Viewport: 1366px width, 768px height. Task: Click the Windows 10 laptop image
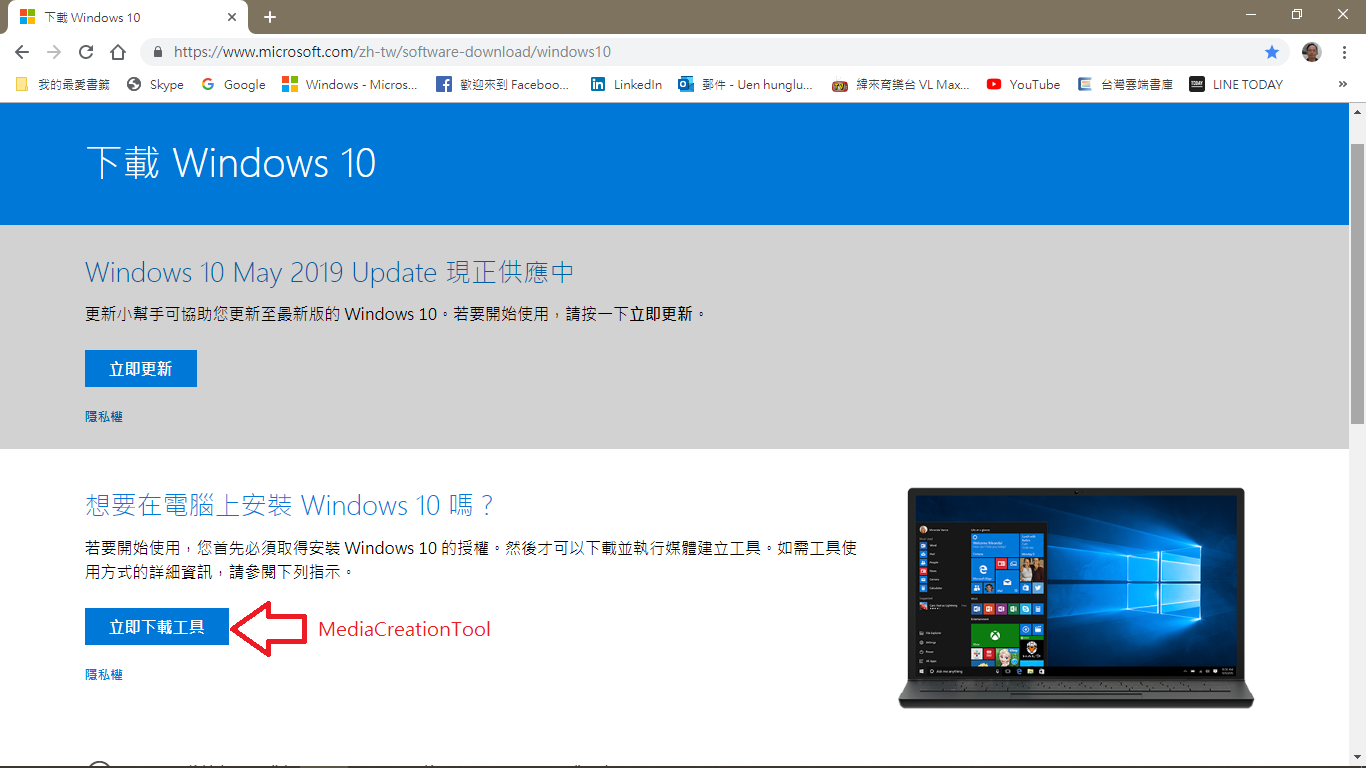(1076, 598)
